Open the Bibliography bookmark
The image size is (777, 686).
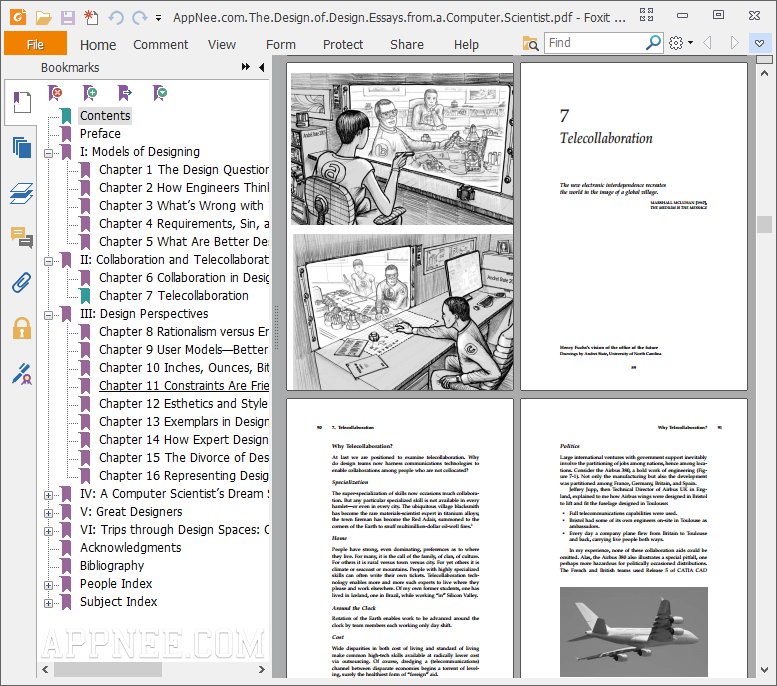(x=112, y=566)
